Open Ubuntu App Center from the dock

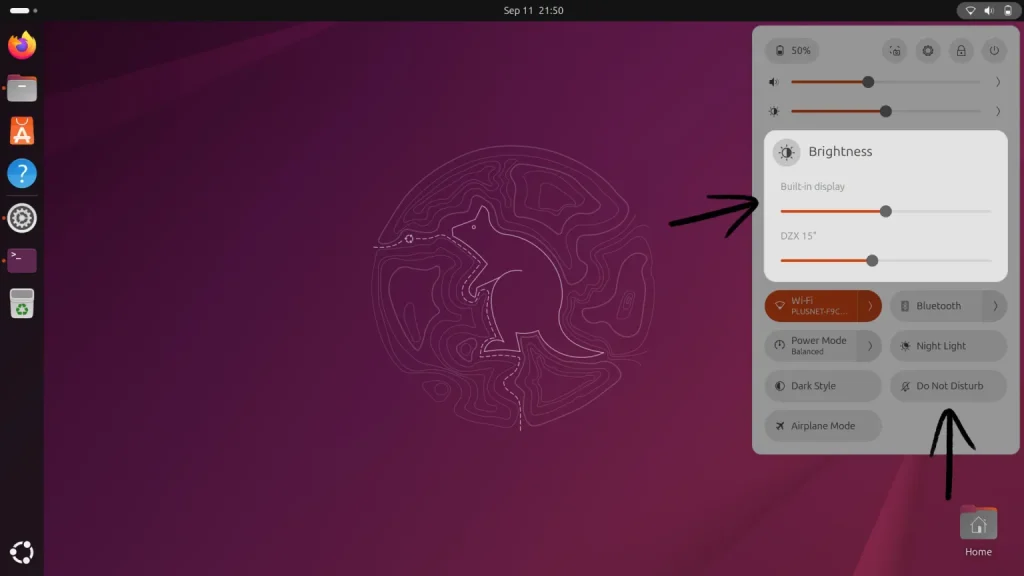[22, 131]
